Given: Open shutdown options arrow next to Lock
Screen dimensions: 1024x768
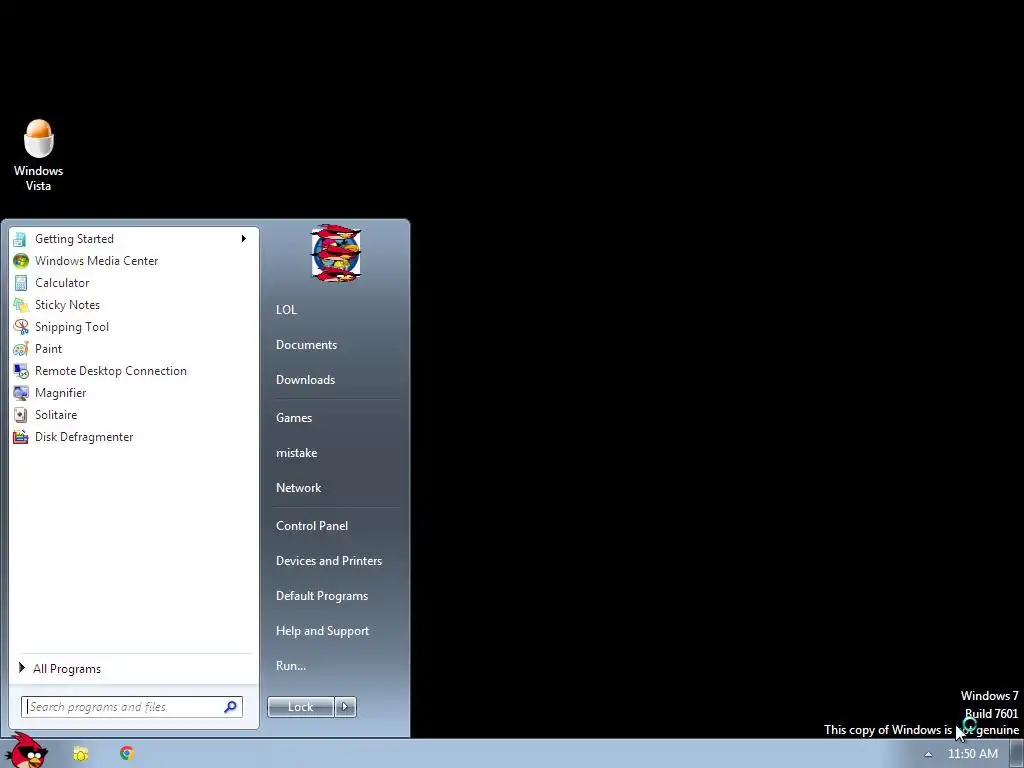Looking at the screenshot, I should 345,707.
